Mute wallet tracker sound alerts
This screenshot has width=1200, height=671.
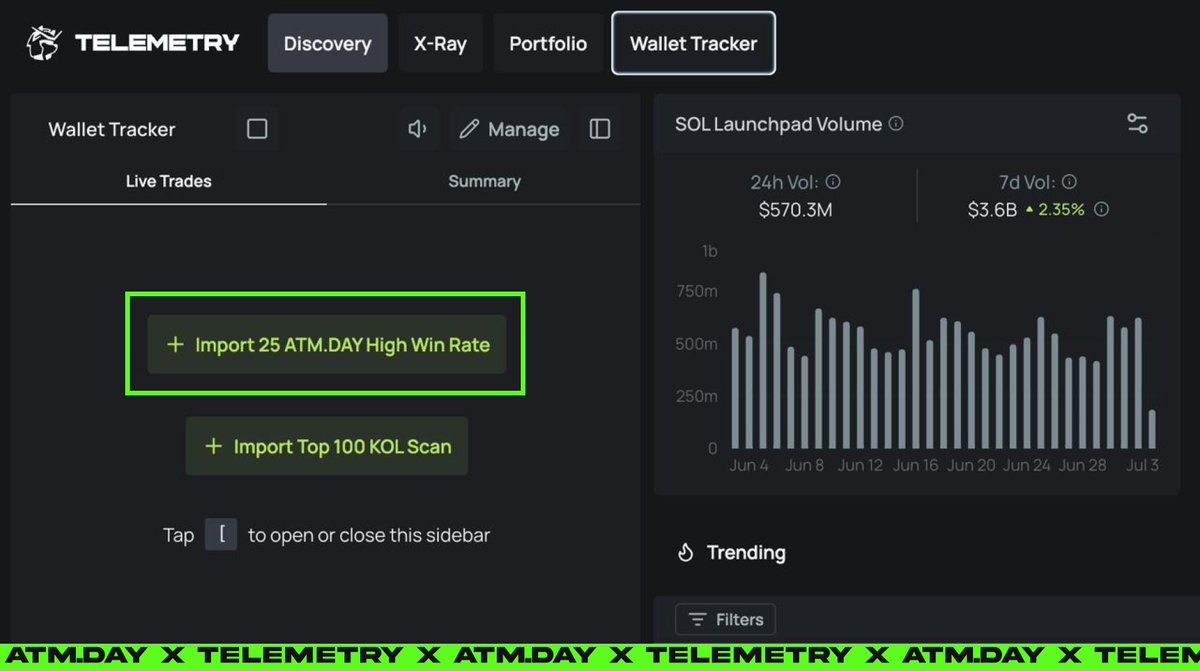coord(418,129)
